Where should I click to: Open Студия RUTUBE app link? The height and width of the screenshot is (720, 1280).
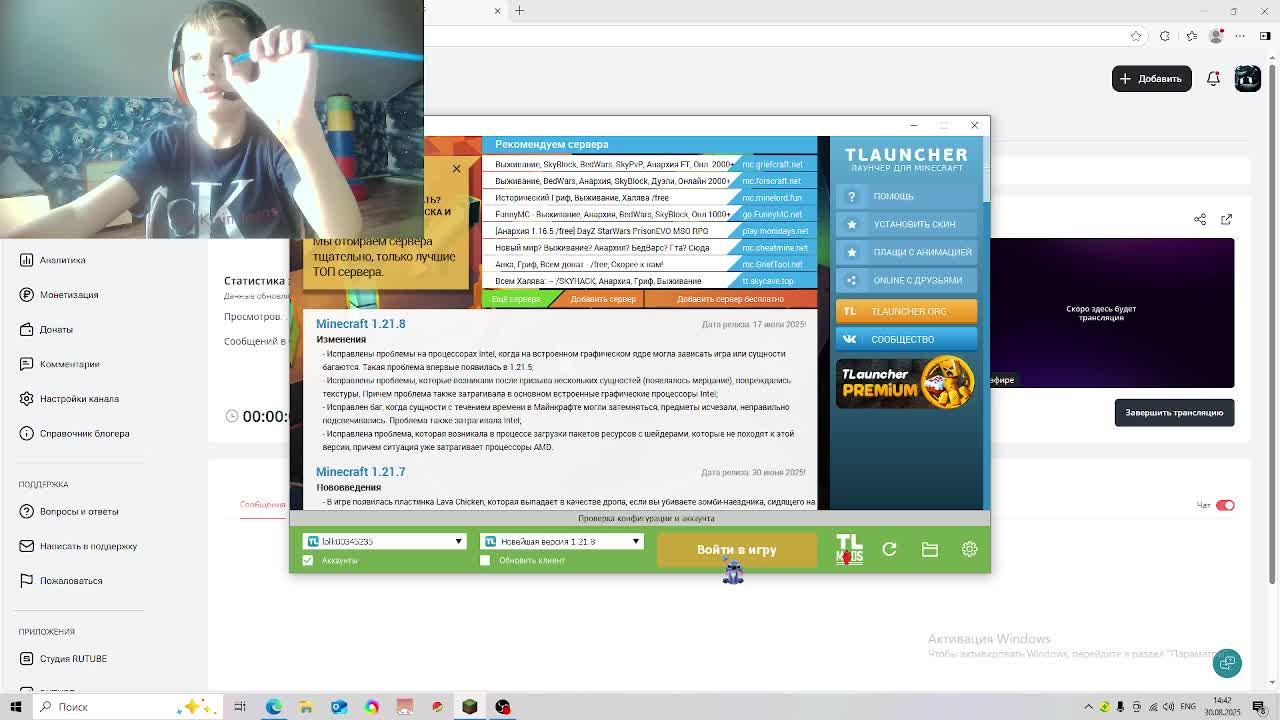[x=73, y=659]
